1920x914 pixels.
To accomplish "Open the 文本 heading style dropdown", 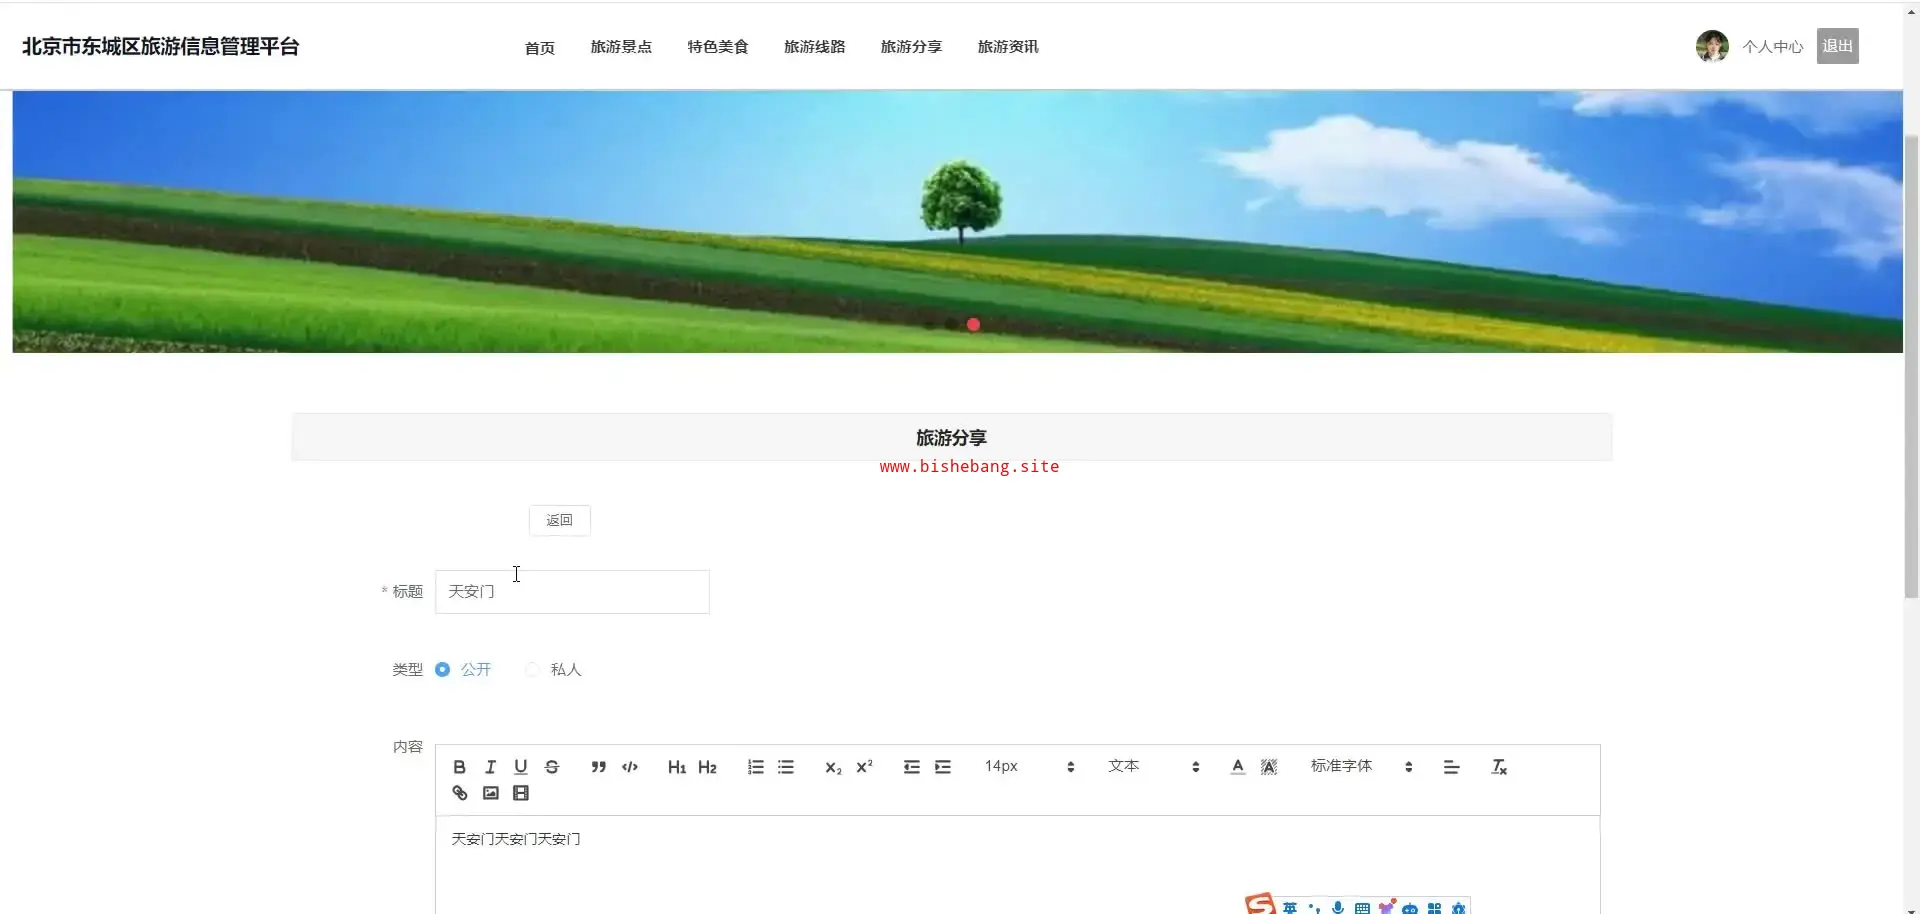I will 1153,766.
